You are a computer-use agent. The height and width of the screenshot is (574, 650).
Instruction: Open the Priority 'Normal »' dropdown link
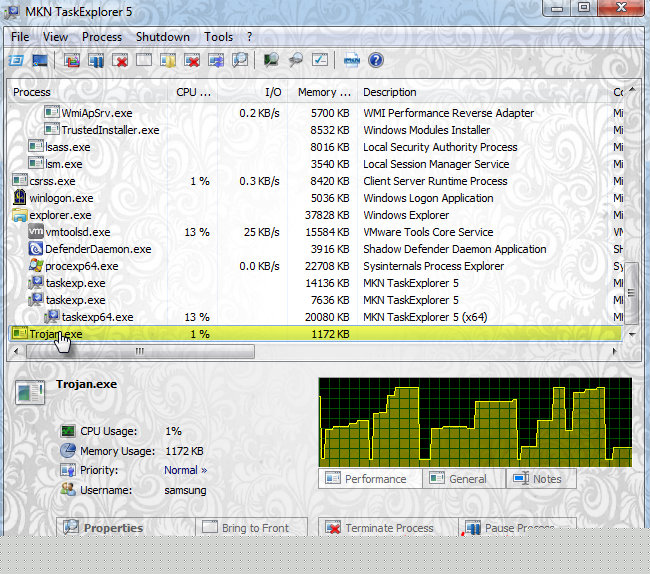tap(185, 470)
